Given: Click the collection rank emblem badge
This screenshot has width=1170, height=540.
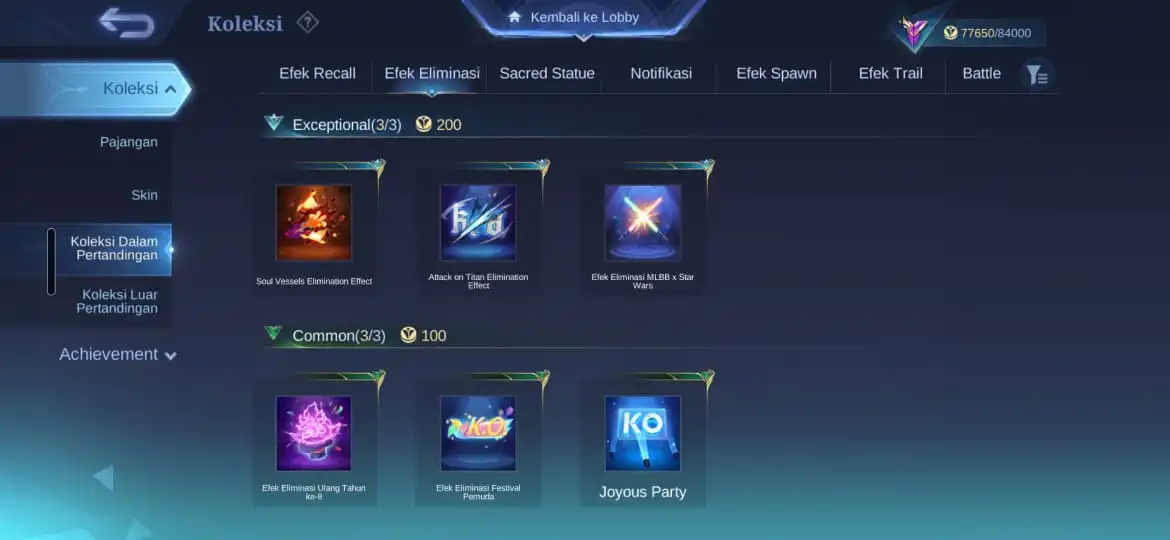Looking at the screenshot, I should coord(913,32).
